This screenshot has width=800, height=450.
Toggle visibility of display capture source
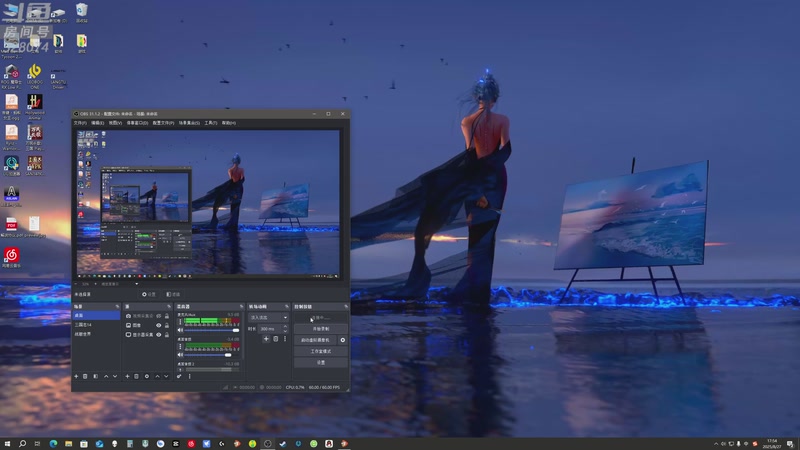coord(159,335)
